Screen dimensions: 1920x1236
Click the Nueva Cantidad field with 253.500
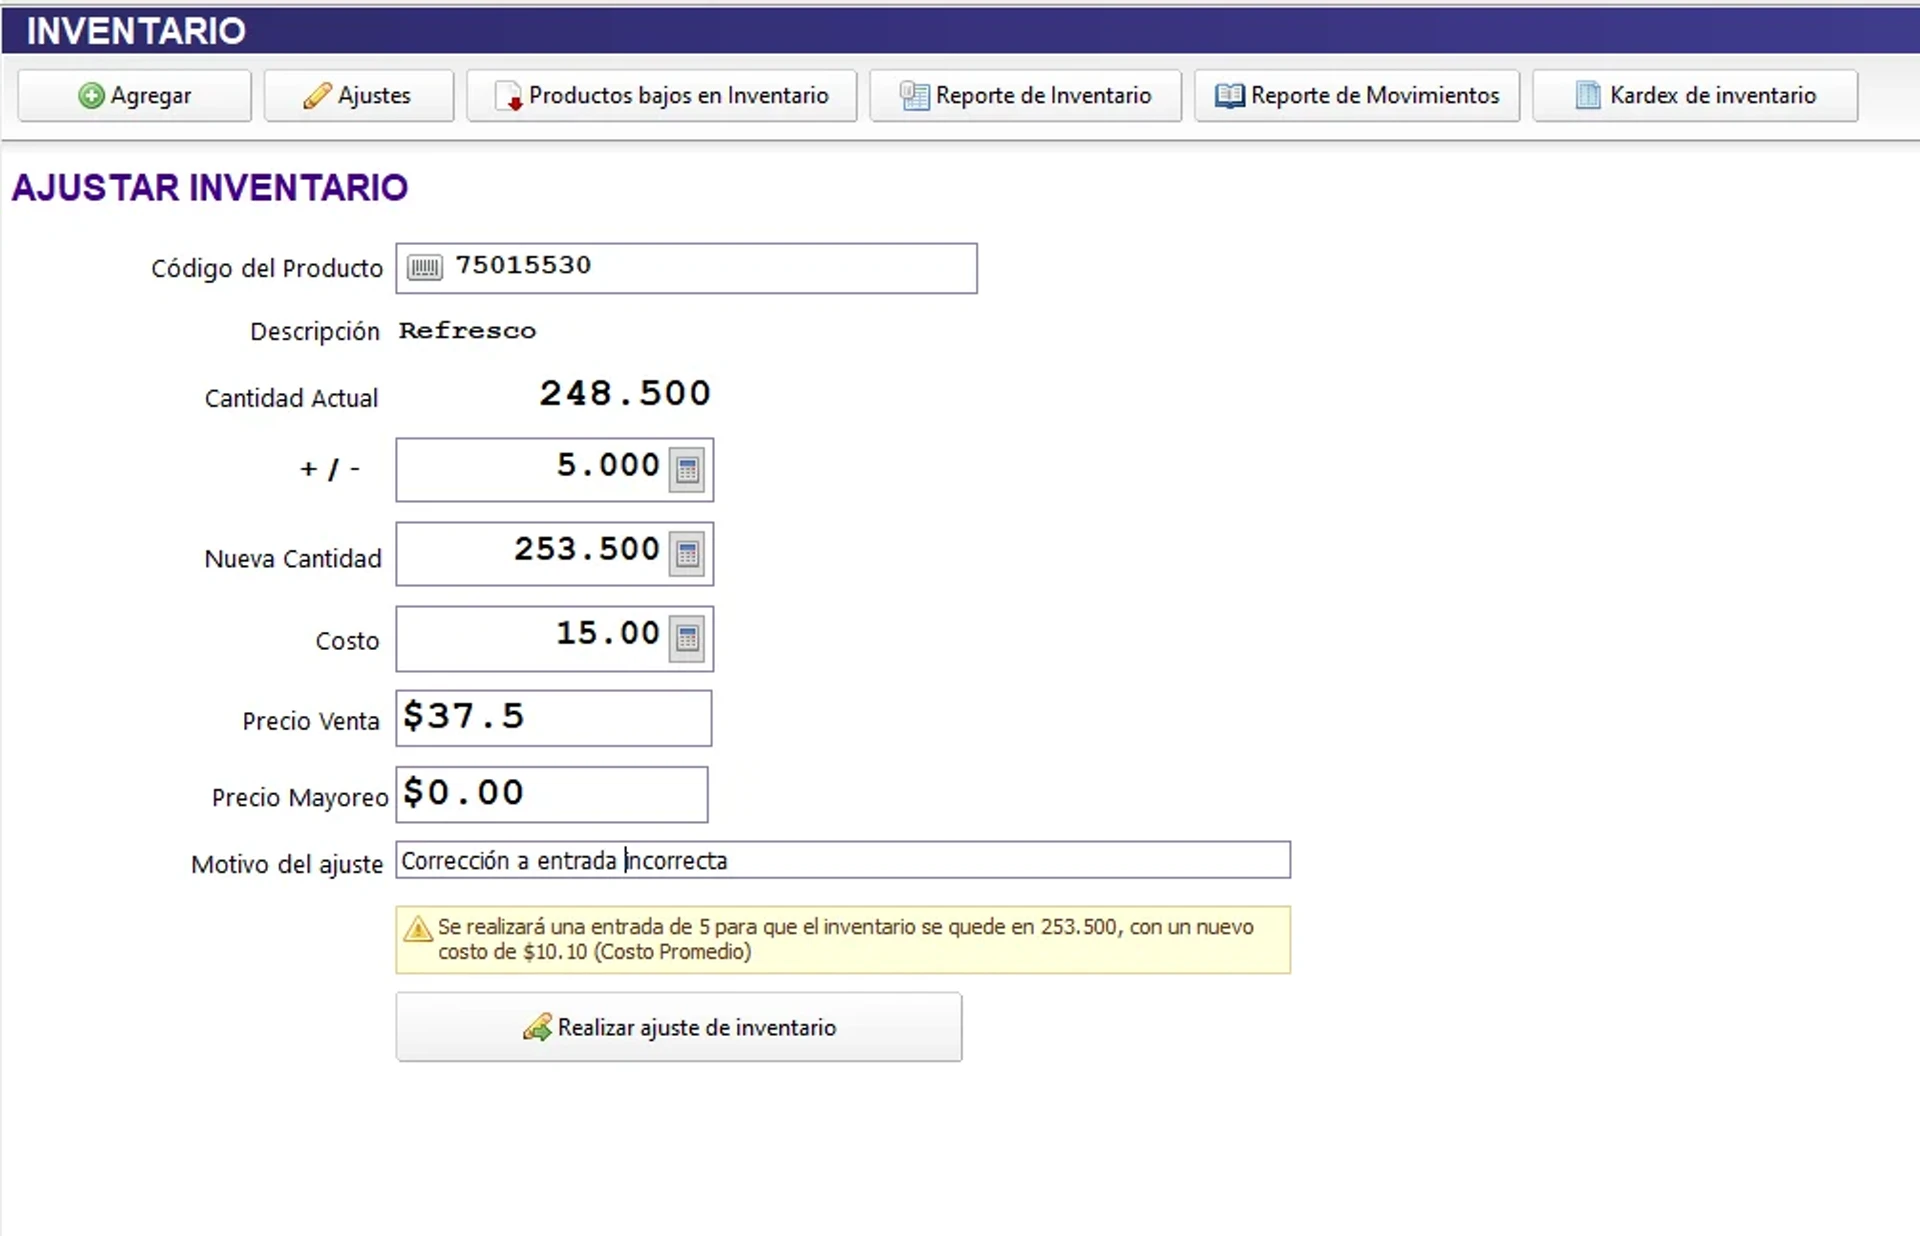pyautogui.click(x=532, y=553)
